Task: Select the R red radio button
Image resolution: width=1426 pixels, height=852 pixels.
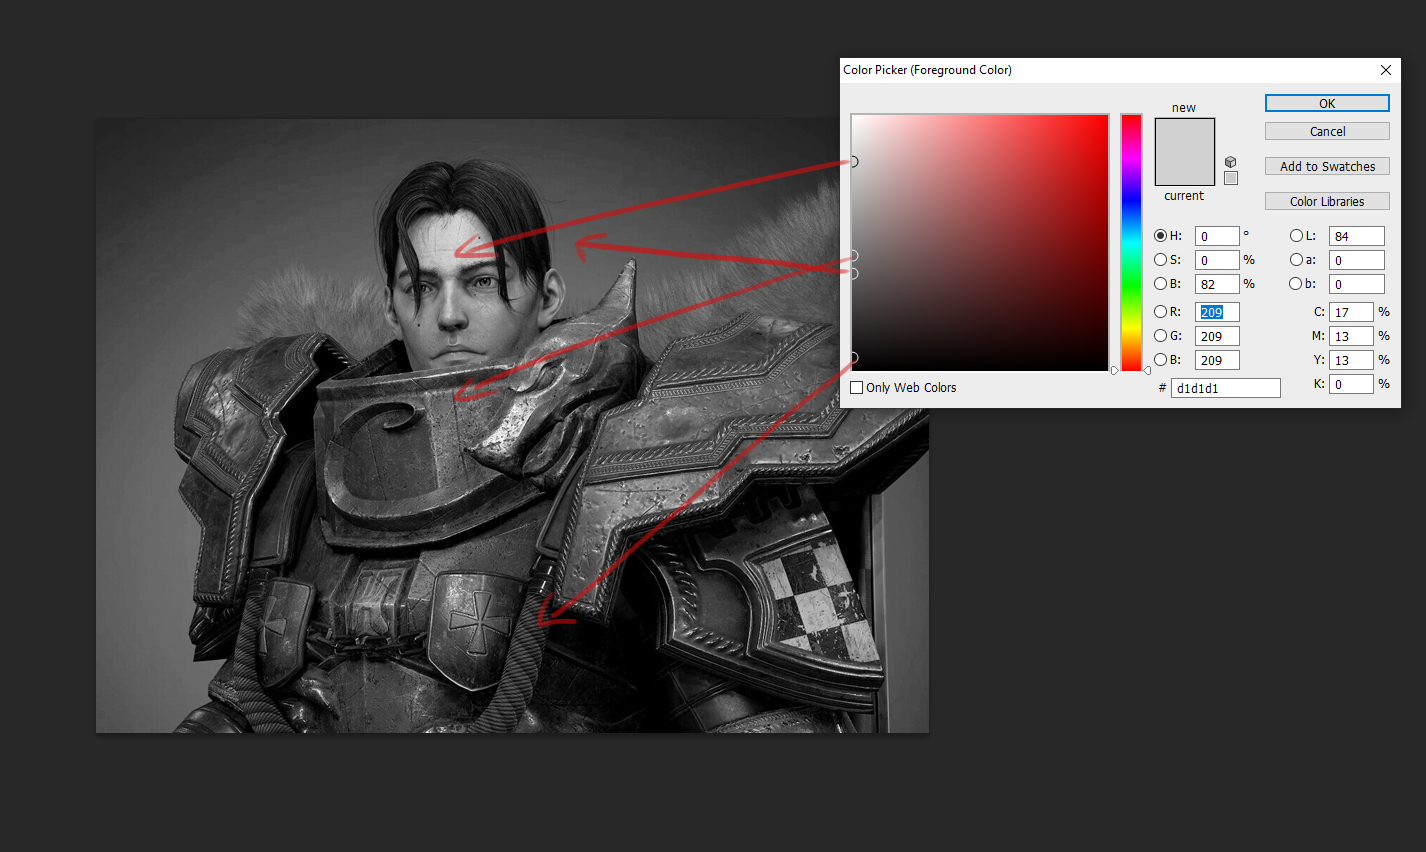Action: pyautogui.click(x=1160, y=312)
